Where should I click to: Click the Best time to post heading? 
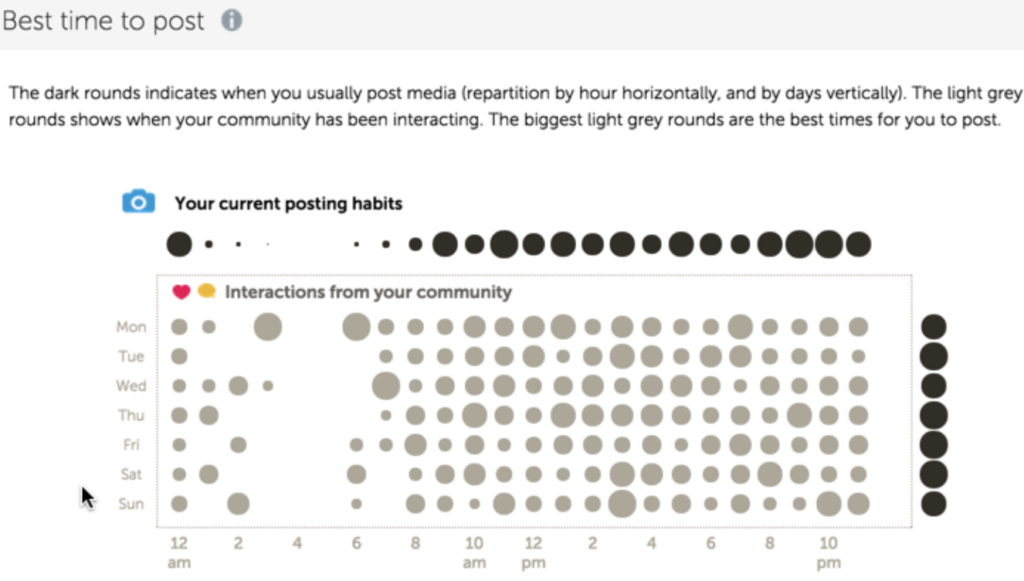tap(102, 20)
